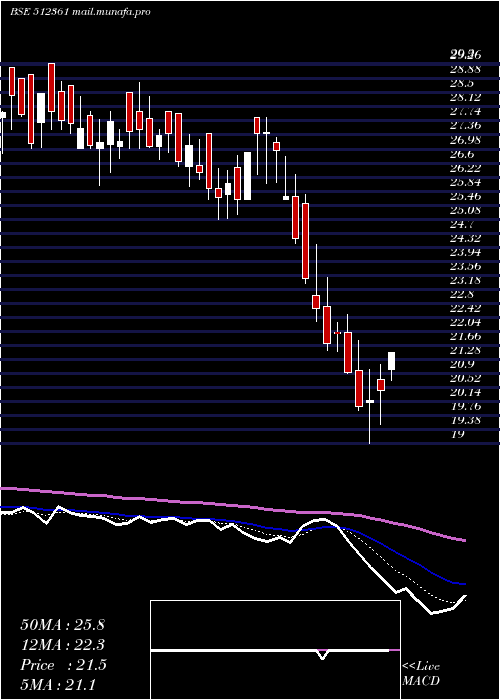Click the 20.9 price axis label
Image resolution: width=500 pixels, height=700 pixels.
pos(462,364)
